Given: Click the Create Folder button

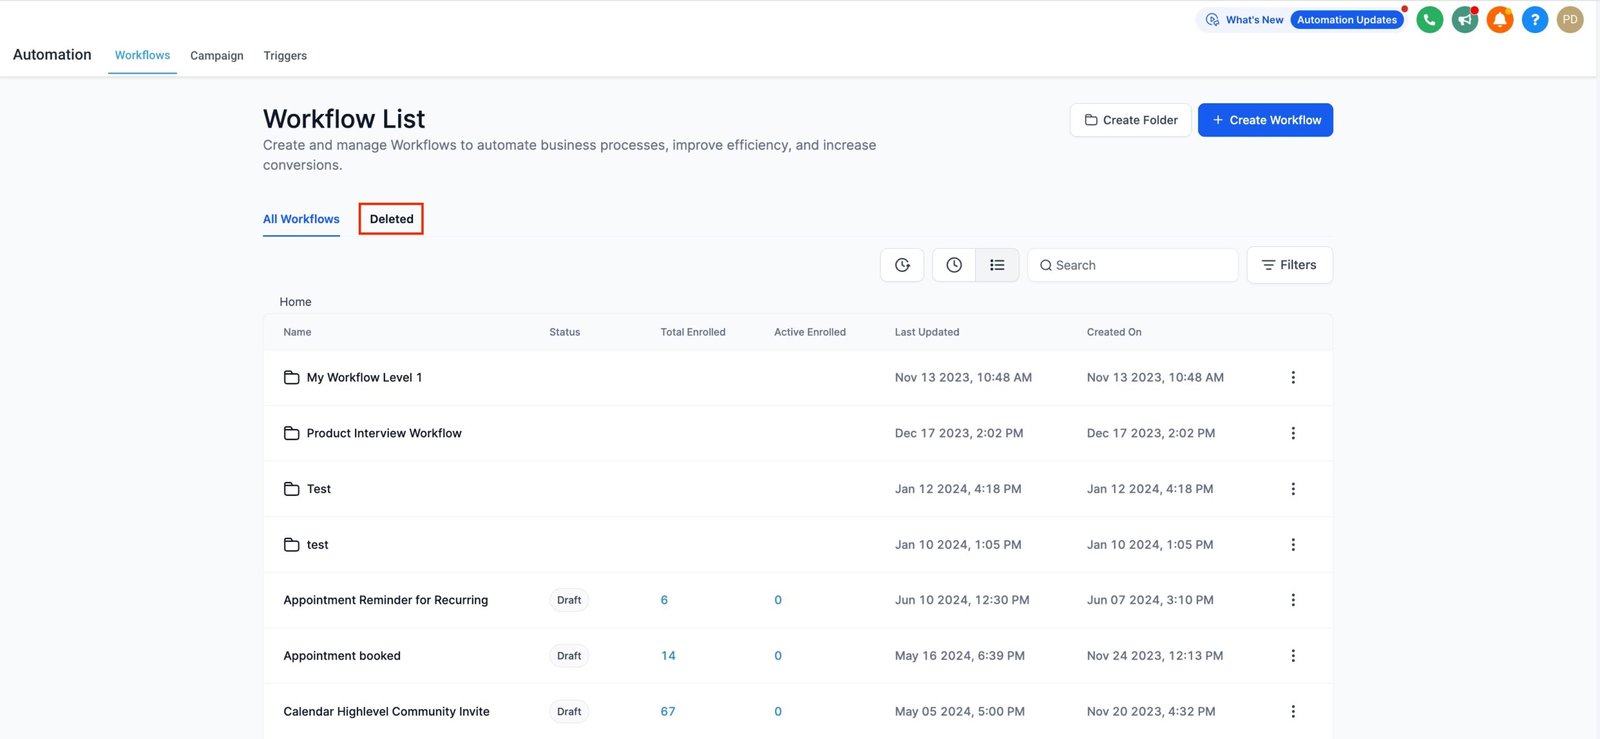Looking at the screenshot, I should 1130,120.
